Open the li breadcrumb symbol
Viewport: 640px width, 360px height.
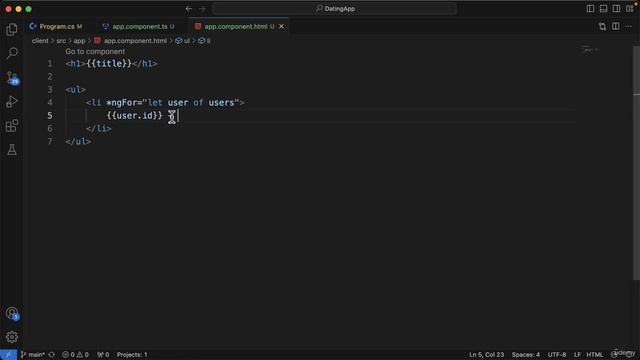coord(204,41)
